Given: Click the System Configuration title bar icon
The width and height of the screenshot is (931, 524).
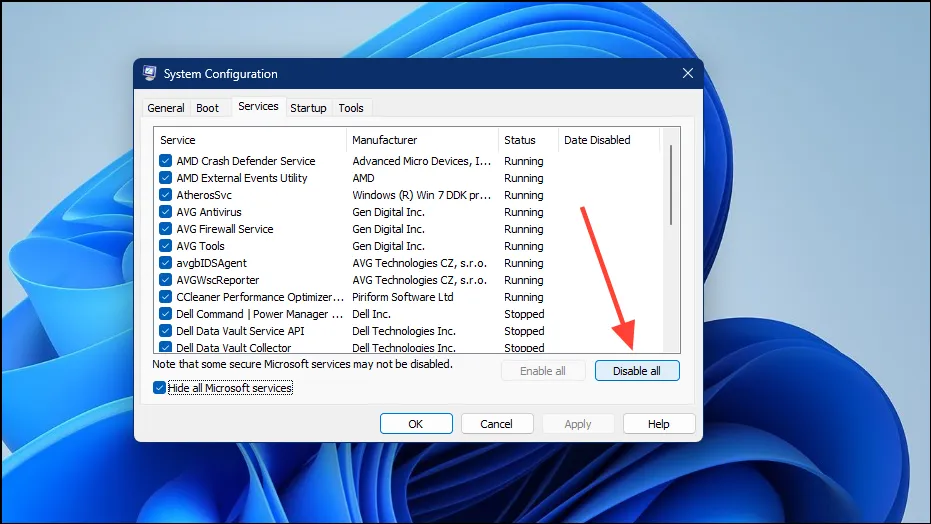Looking at the screenshot, I should point(150,73).
